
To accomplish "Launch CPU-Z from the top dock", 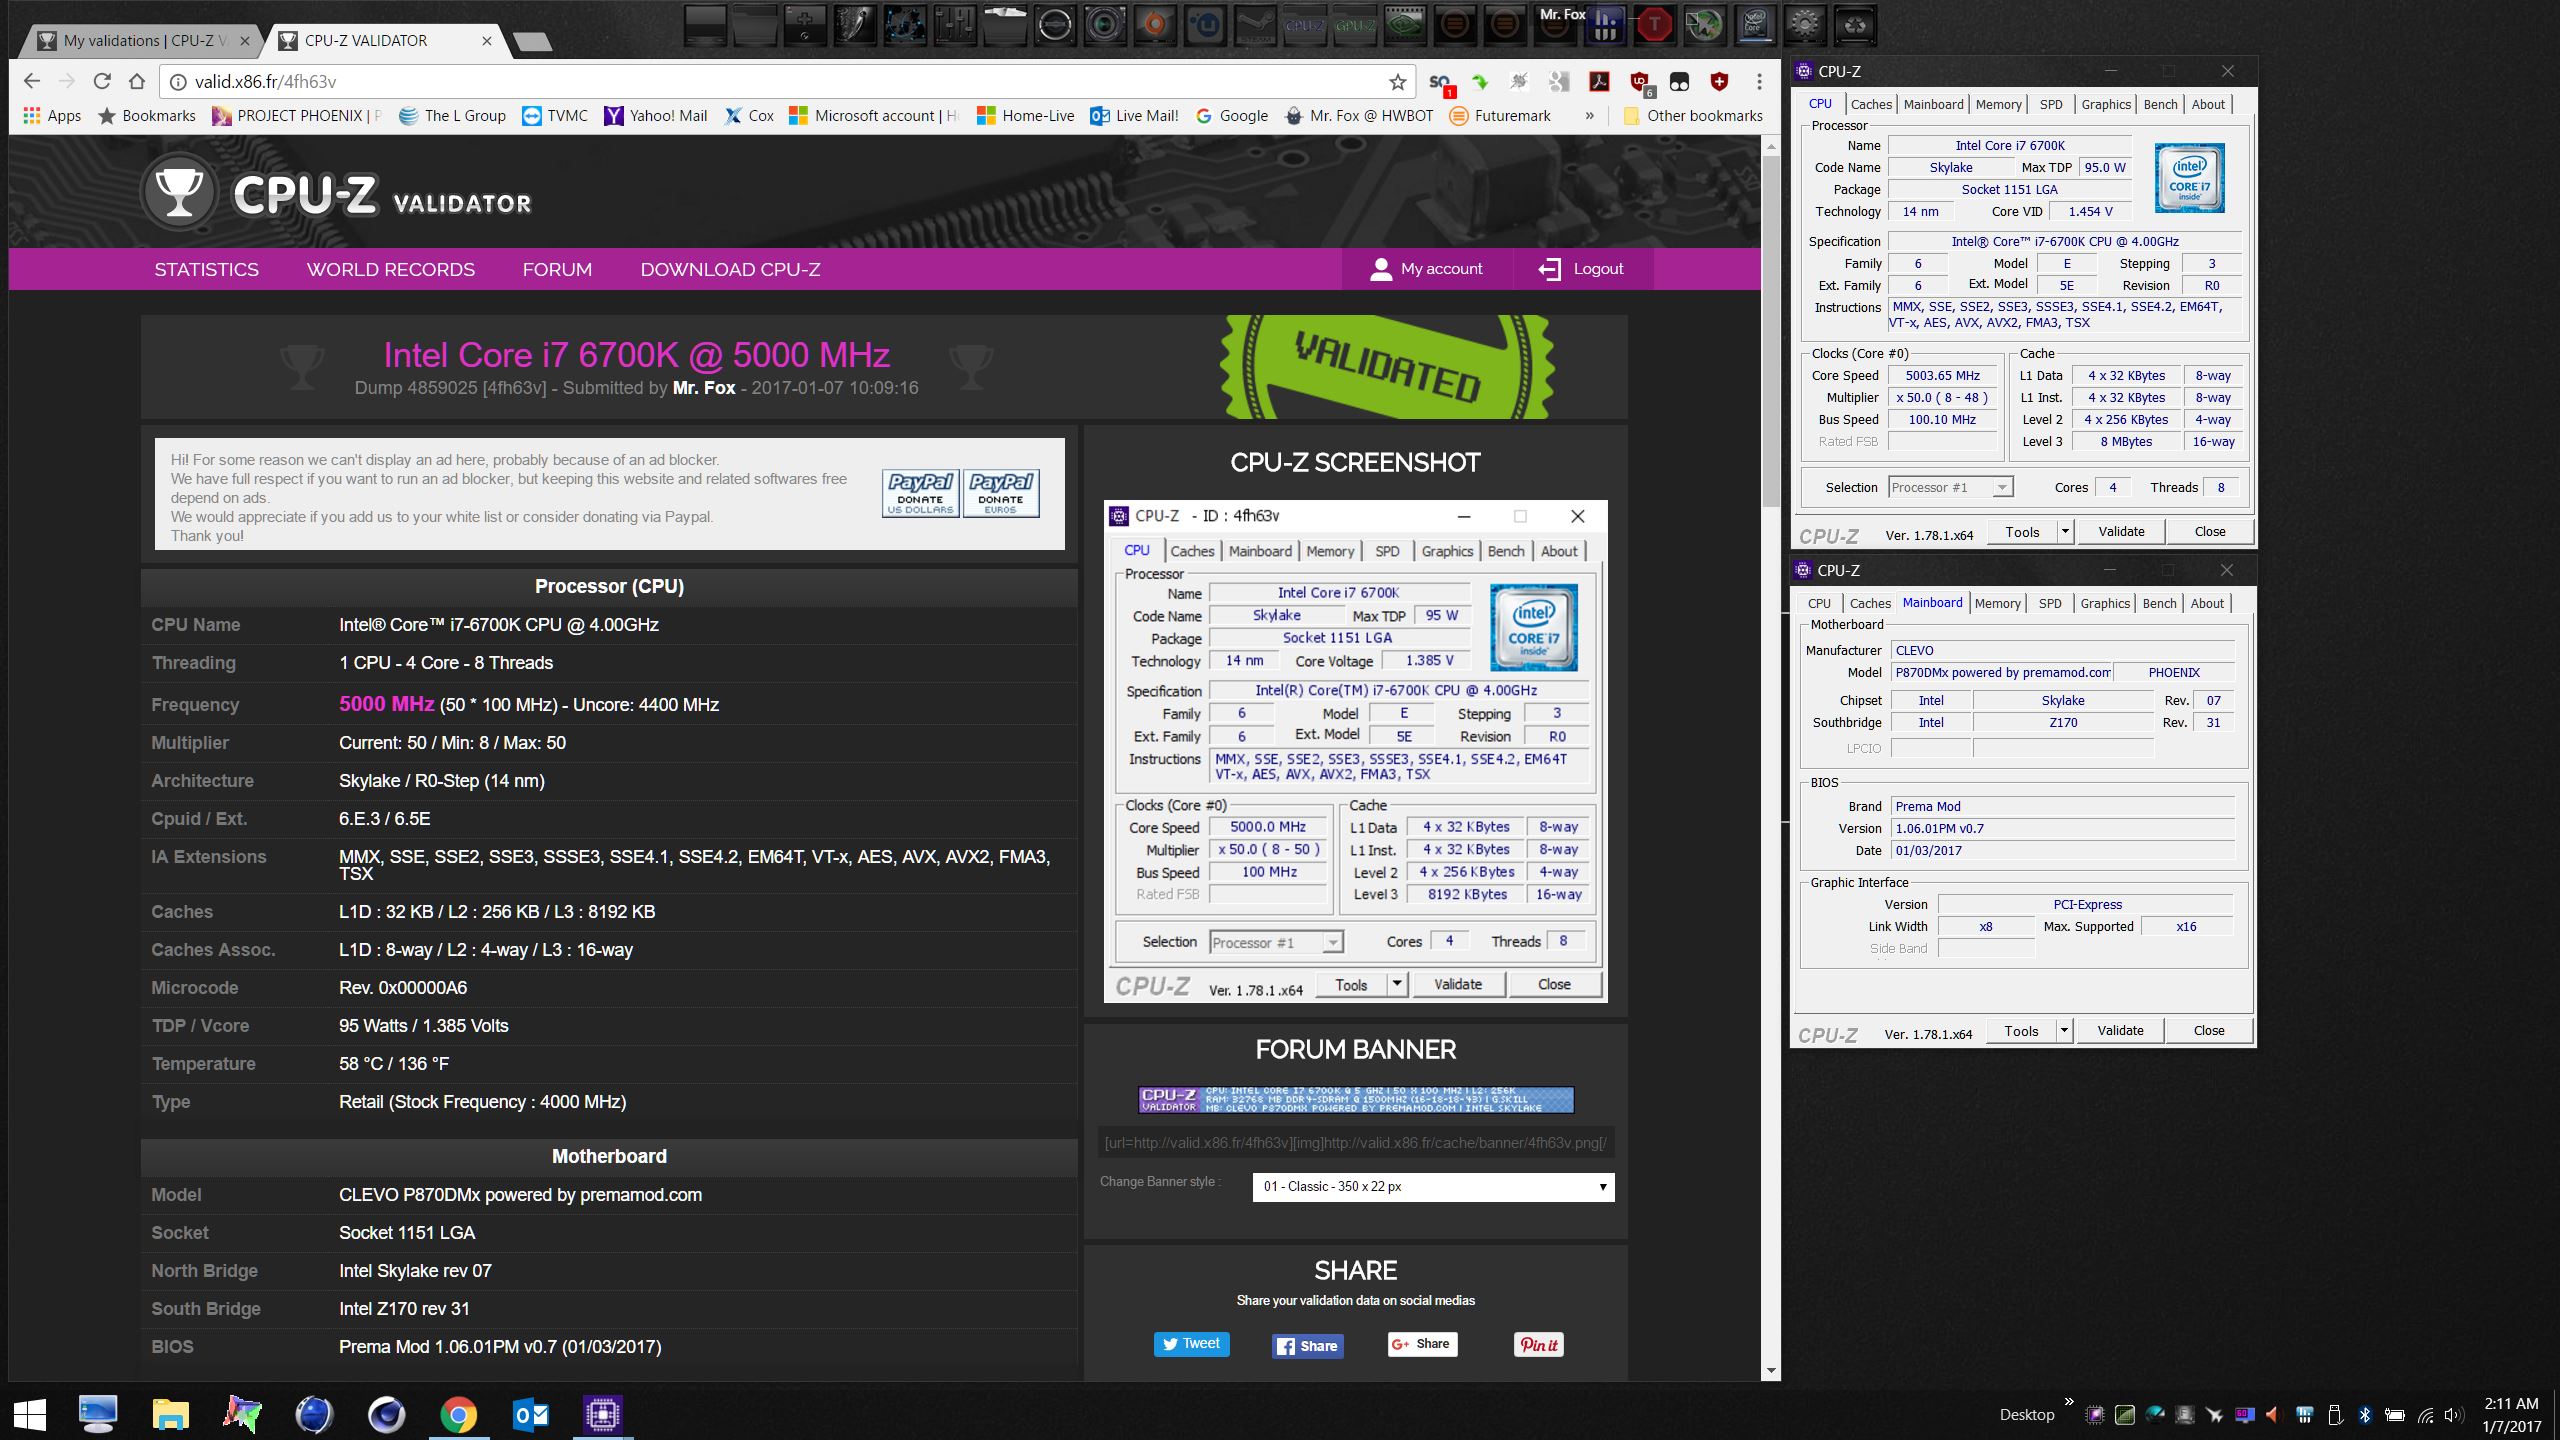I will 1304,25.
